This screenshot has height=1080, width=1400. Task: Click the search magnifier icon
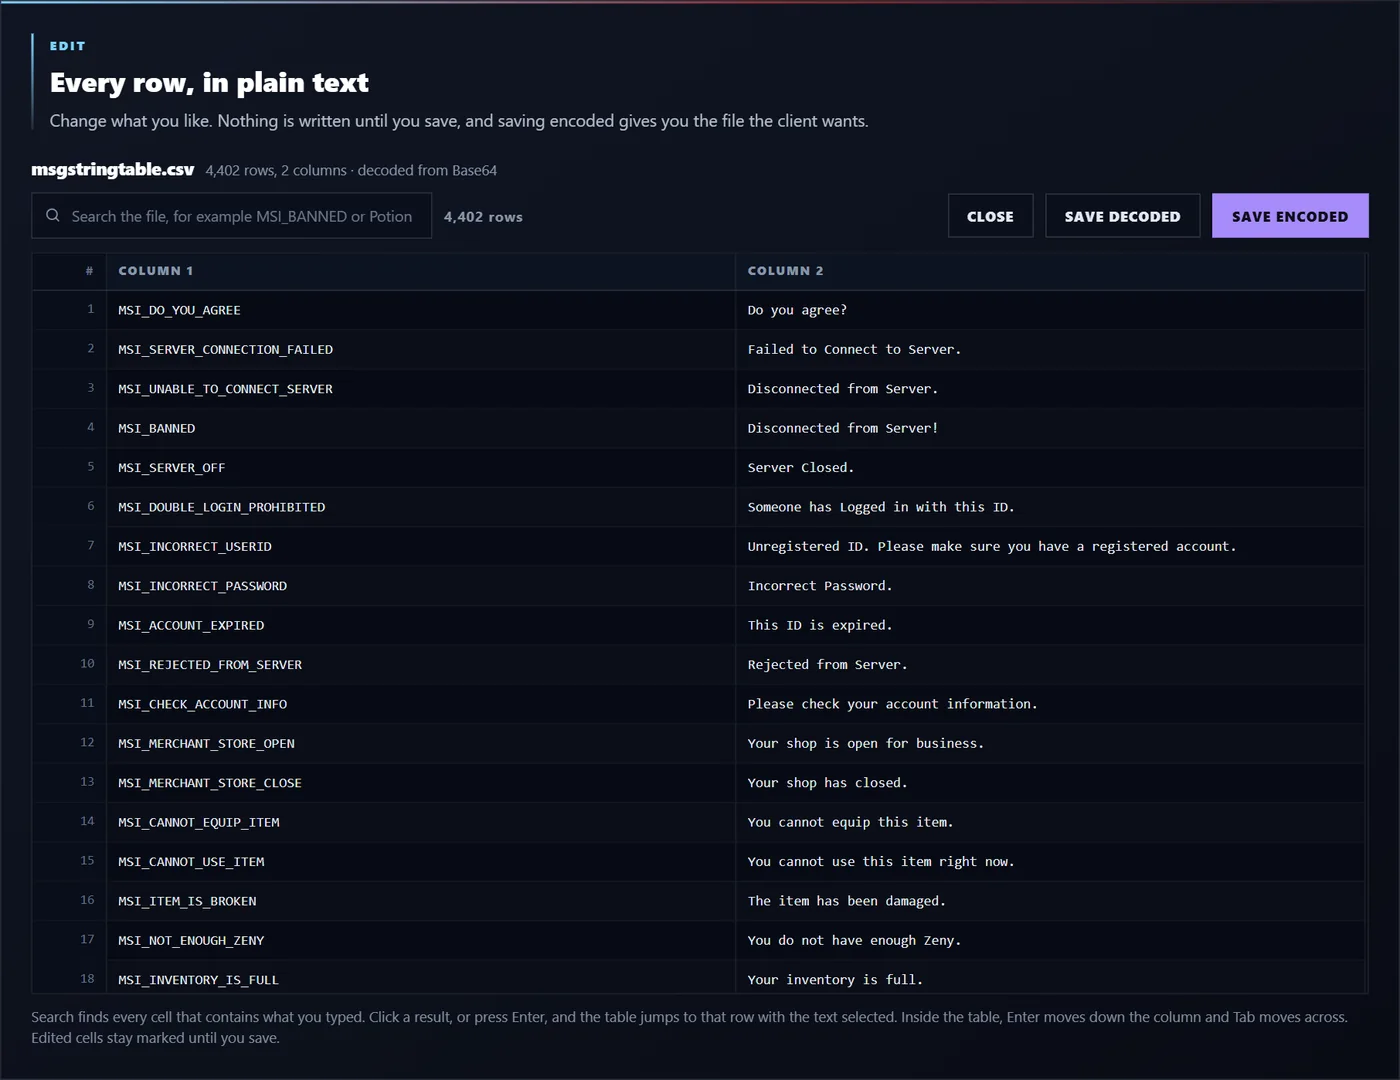53,216
